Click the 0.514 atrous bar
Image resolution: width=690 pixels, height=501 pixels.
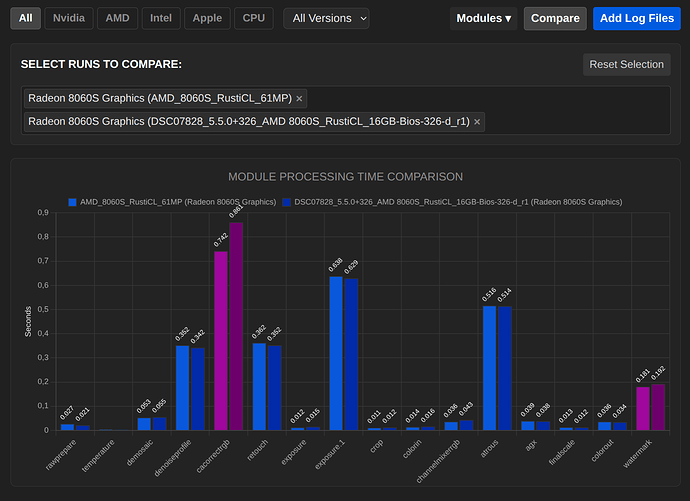coord(505,368)
